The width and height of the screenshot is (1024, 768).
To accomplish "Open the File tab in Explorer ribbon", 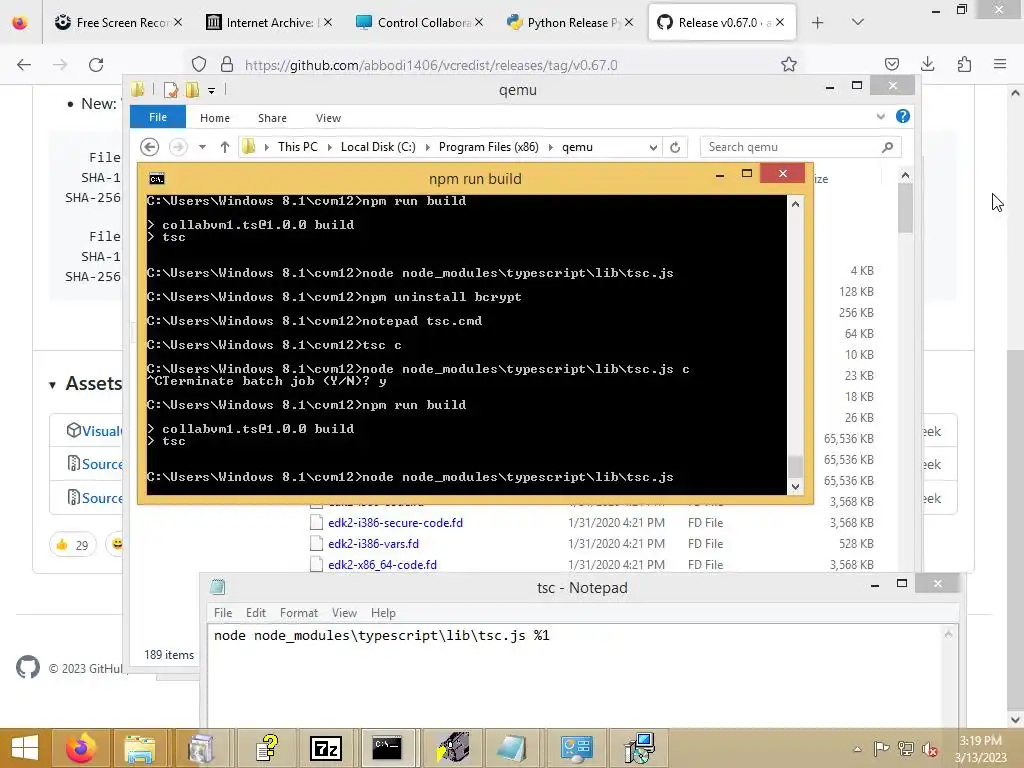I will click(x=157, y=118).
